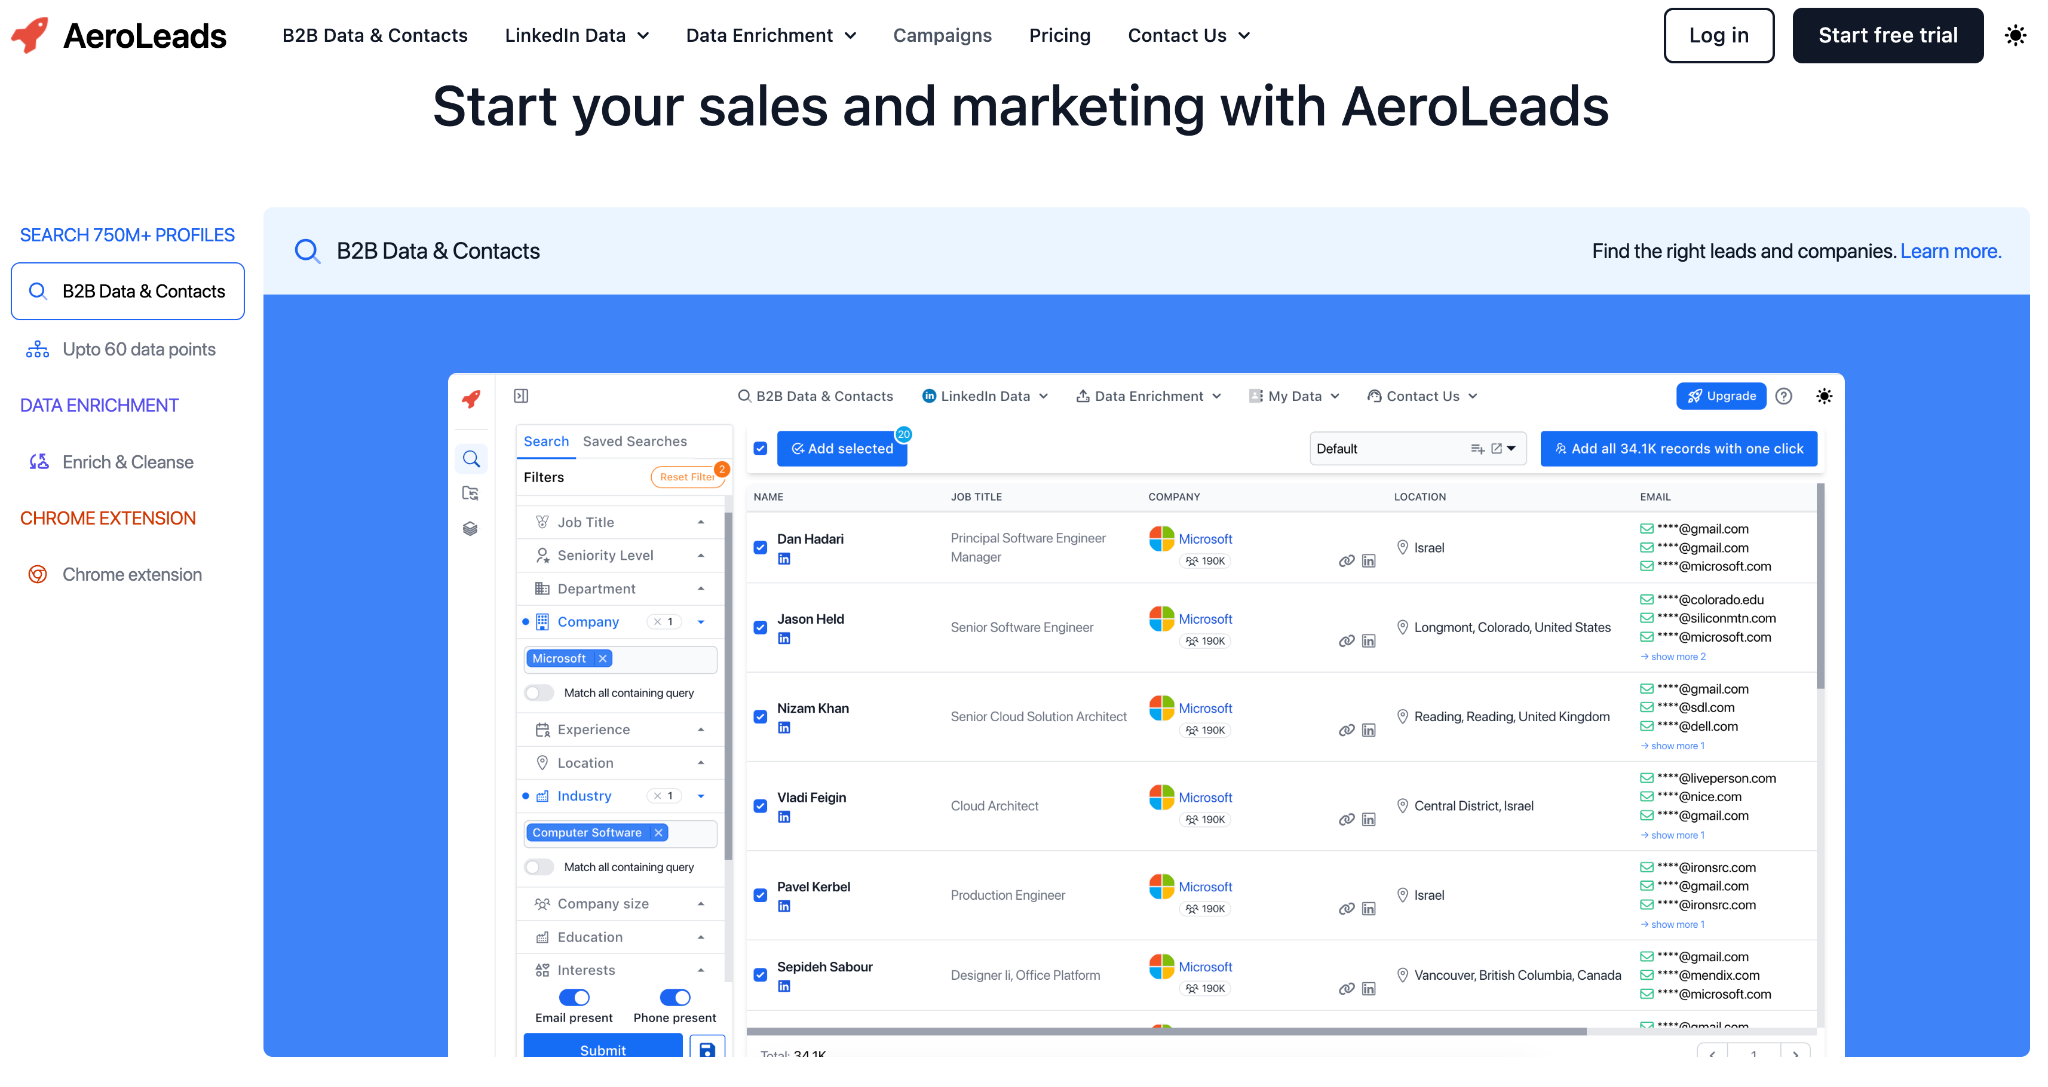
Task: Toggle the dark mode sun icon
Action: tap(2015, 36)
